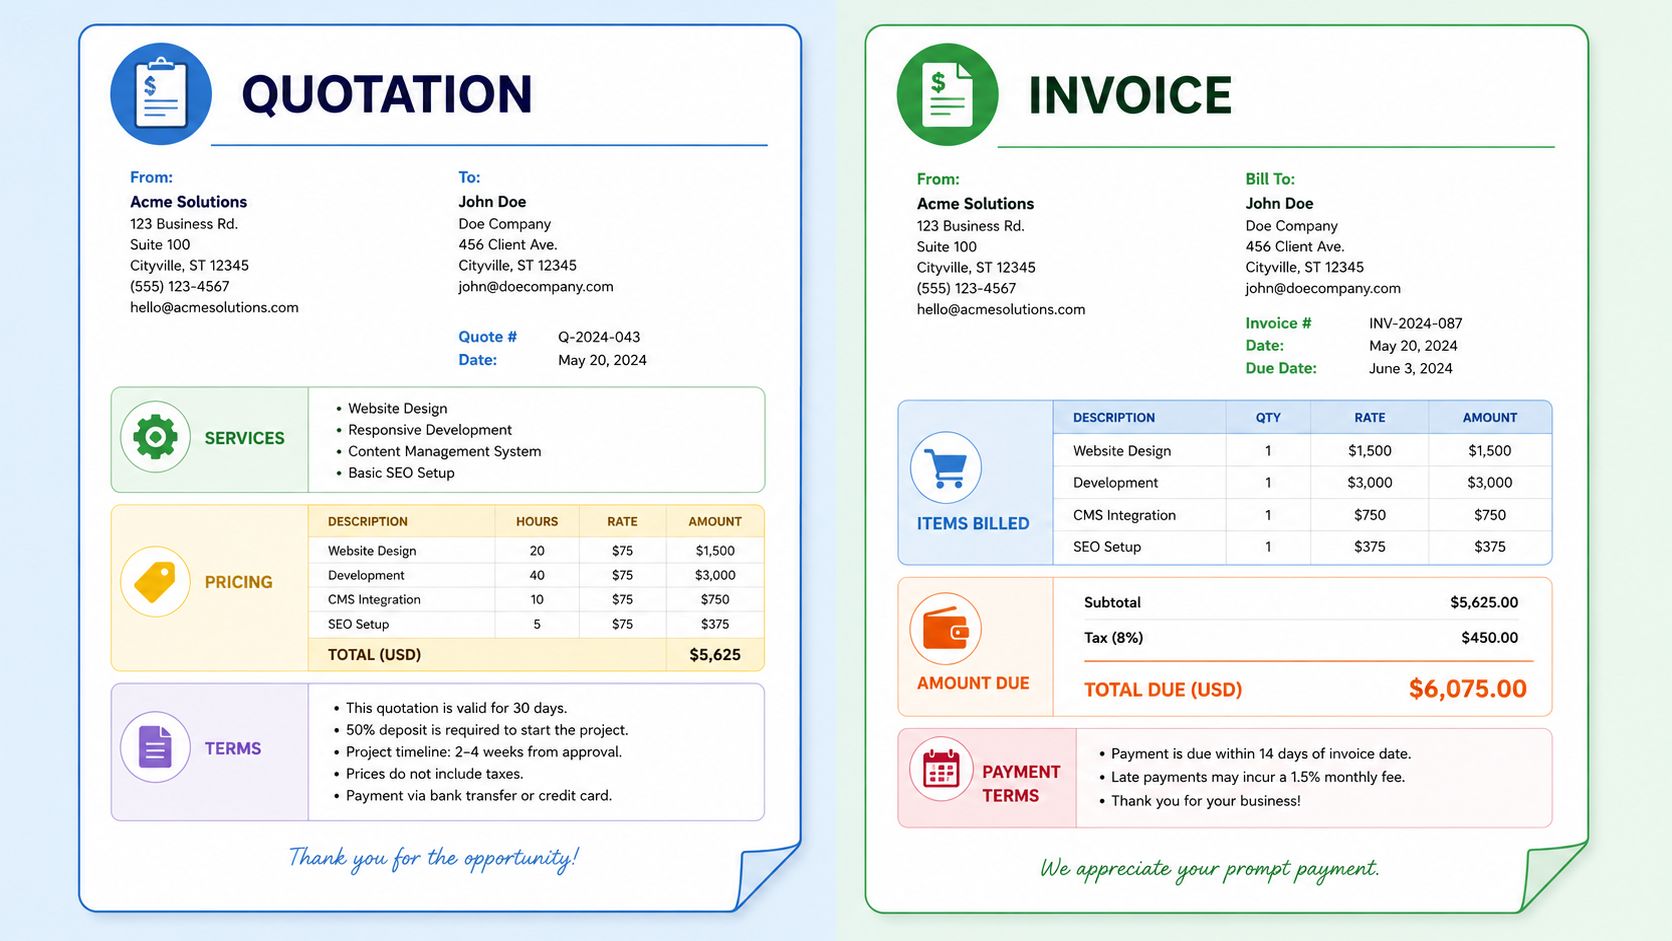1672x941 pixels.
Task: Click the SERVICES section label
Action: (x=244, y=438)
